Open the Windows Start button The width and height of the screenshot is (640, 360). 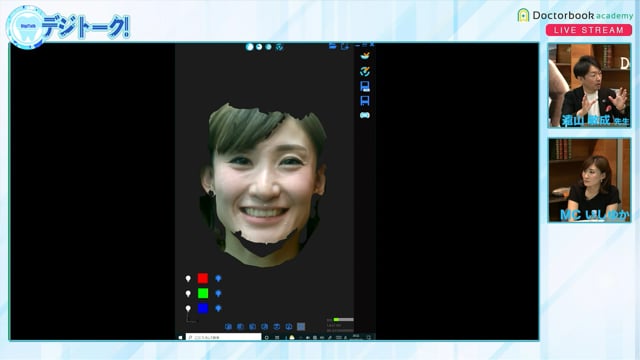coord(180,338)
